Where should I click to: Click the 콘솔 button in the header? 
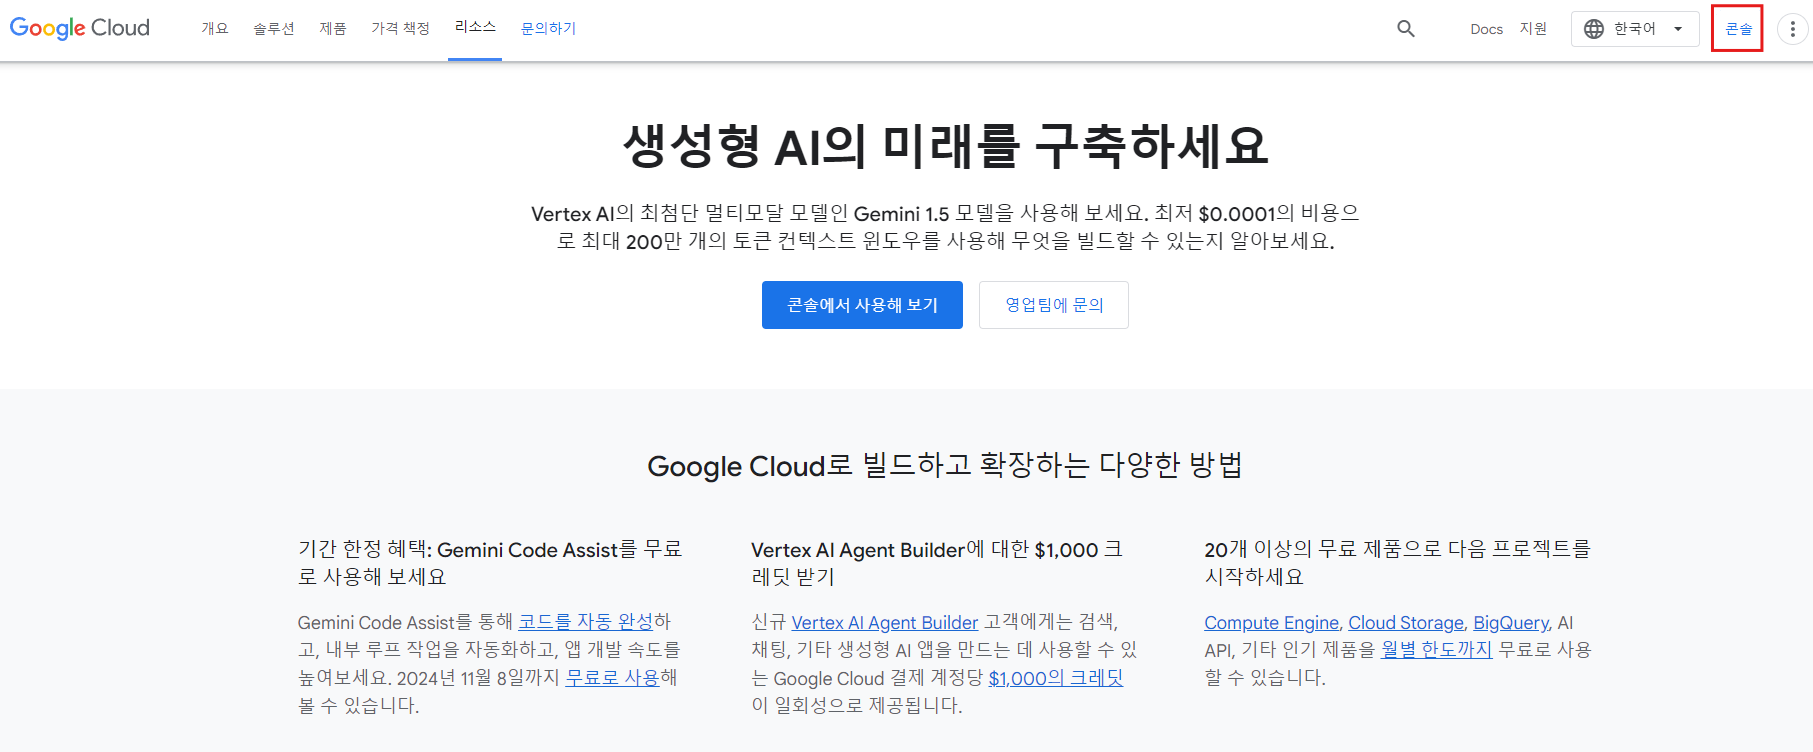click(x=1738, y=29)
